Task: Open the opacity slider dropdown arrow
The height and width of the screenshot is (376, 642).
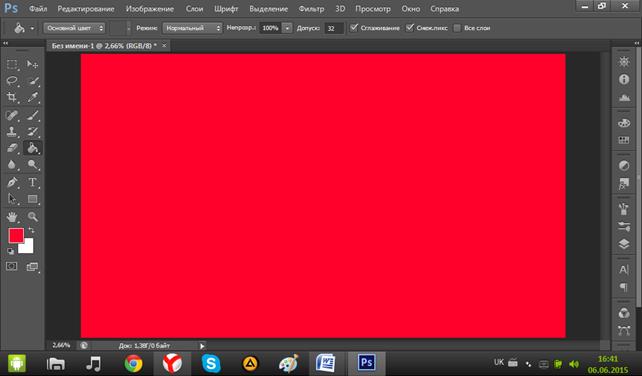Action: [287, 28]
